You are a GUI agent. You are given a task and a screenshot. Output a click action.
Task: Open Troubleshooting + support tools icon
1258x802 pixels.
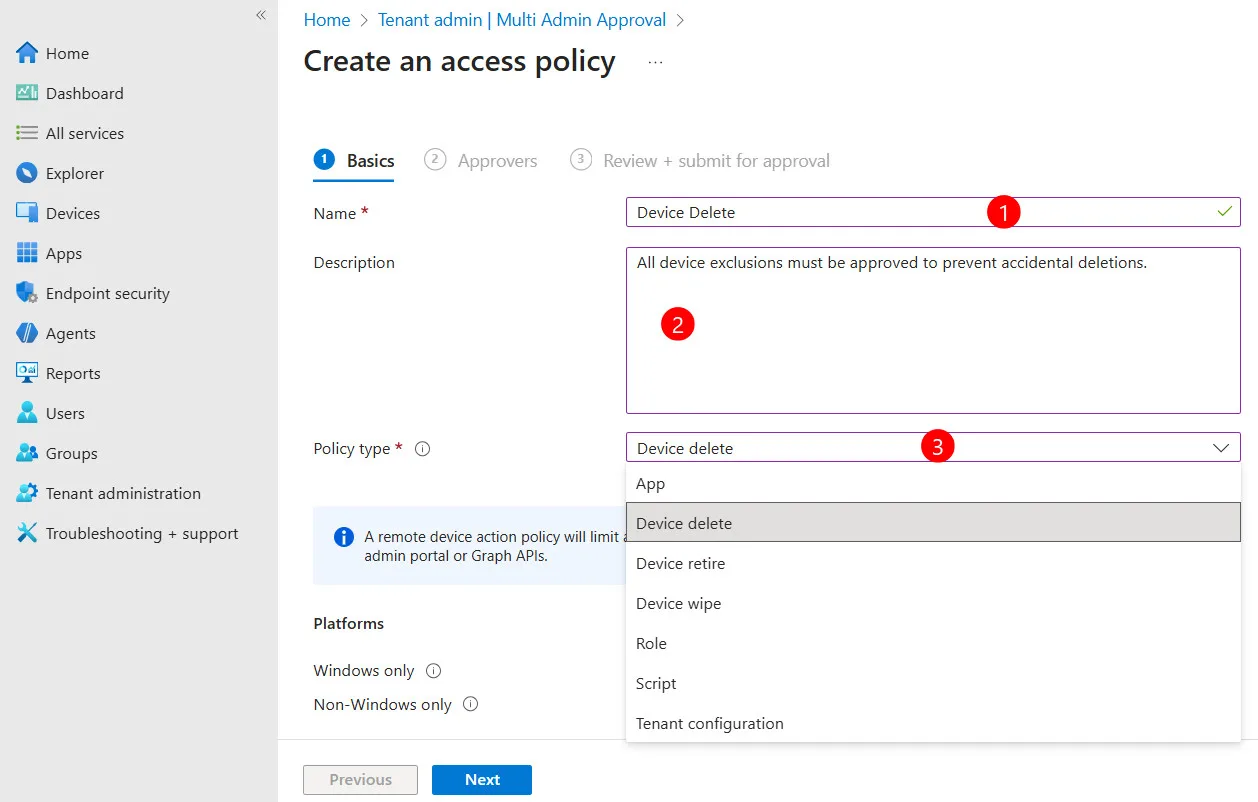(x=27, y=533)
